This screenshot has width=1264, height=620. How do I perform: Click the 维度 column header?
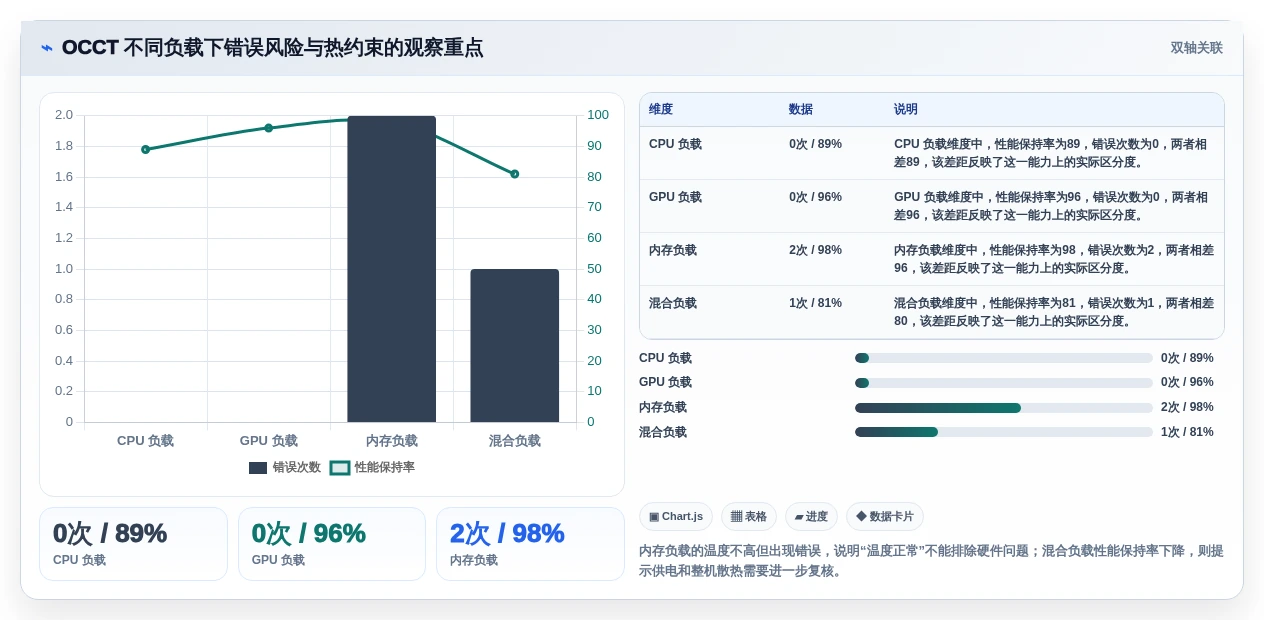coord(661,110)
